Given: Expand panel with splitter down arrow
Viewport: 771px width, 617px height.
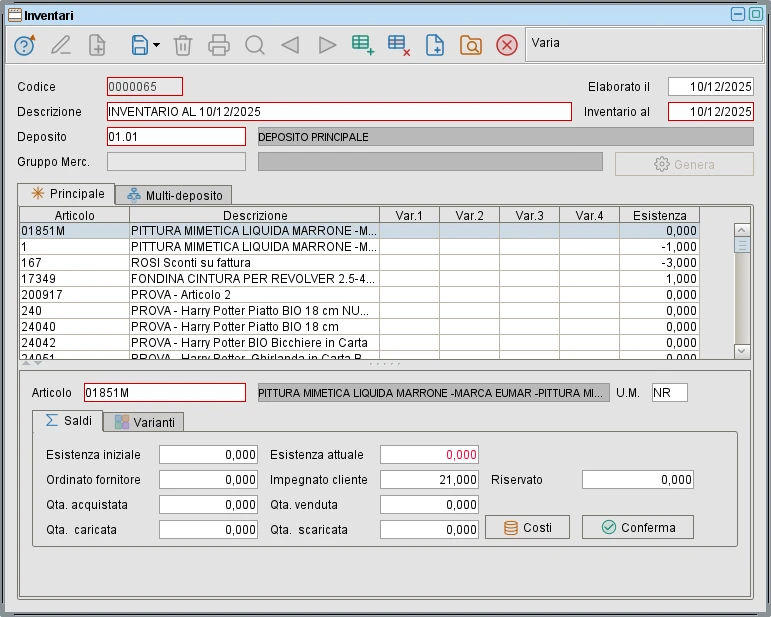Looking at the screenshot, I should (x=38, y=363).
